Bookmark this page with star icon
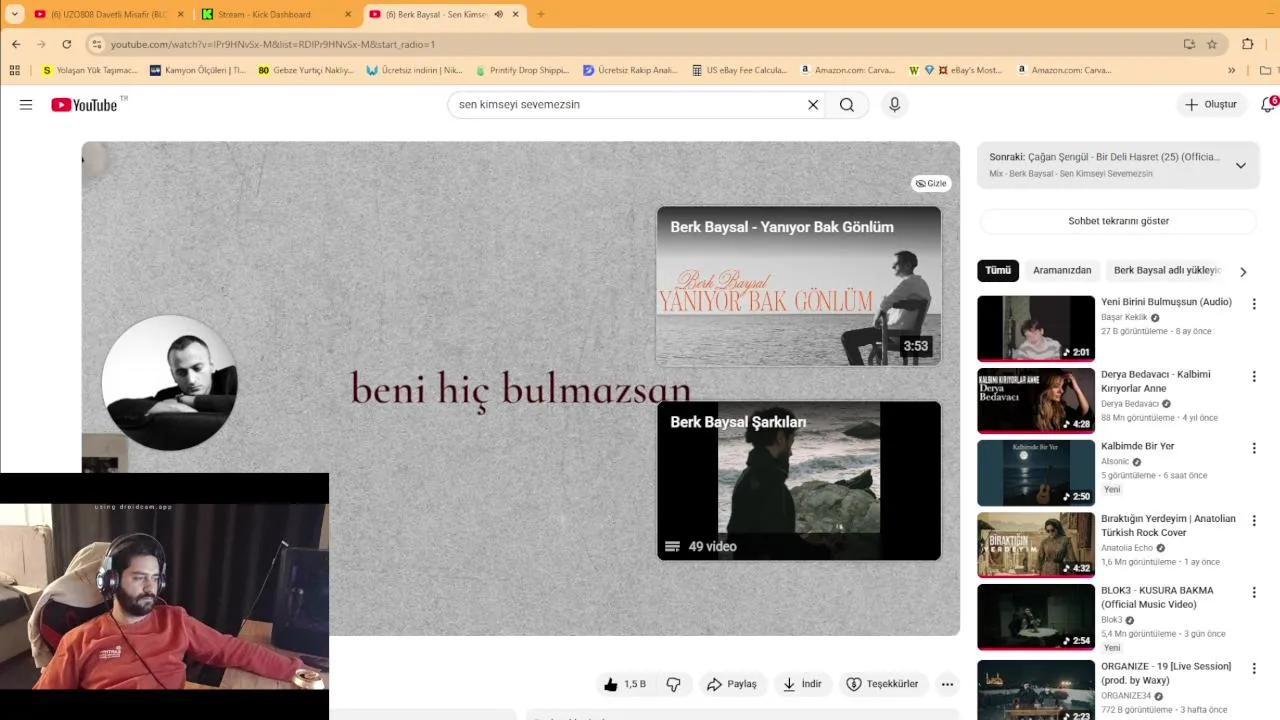The width and height of the screenshot is (1280, 720). pos(1212,44)
